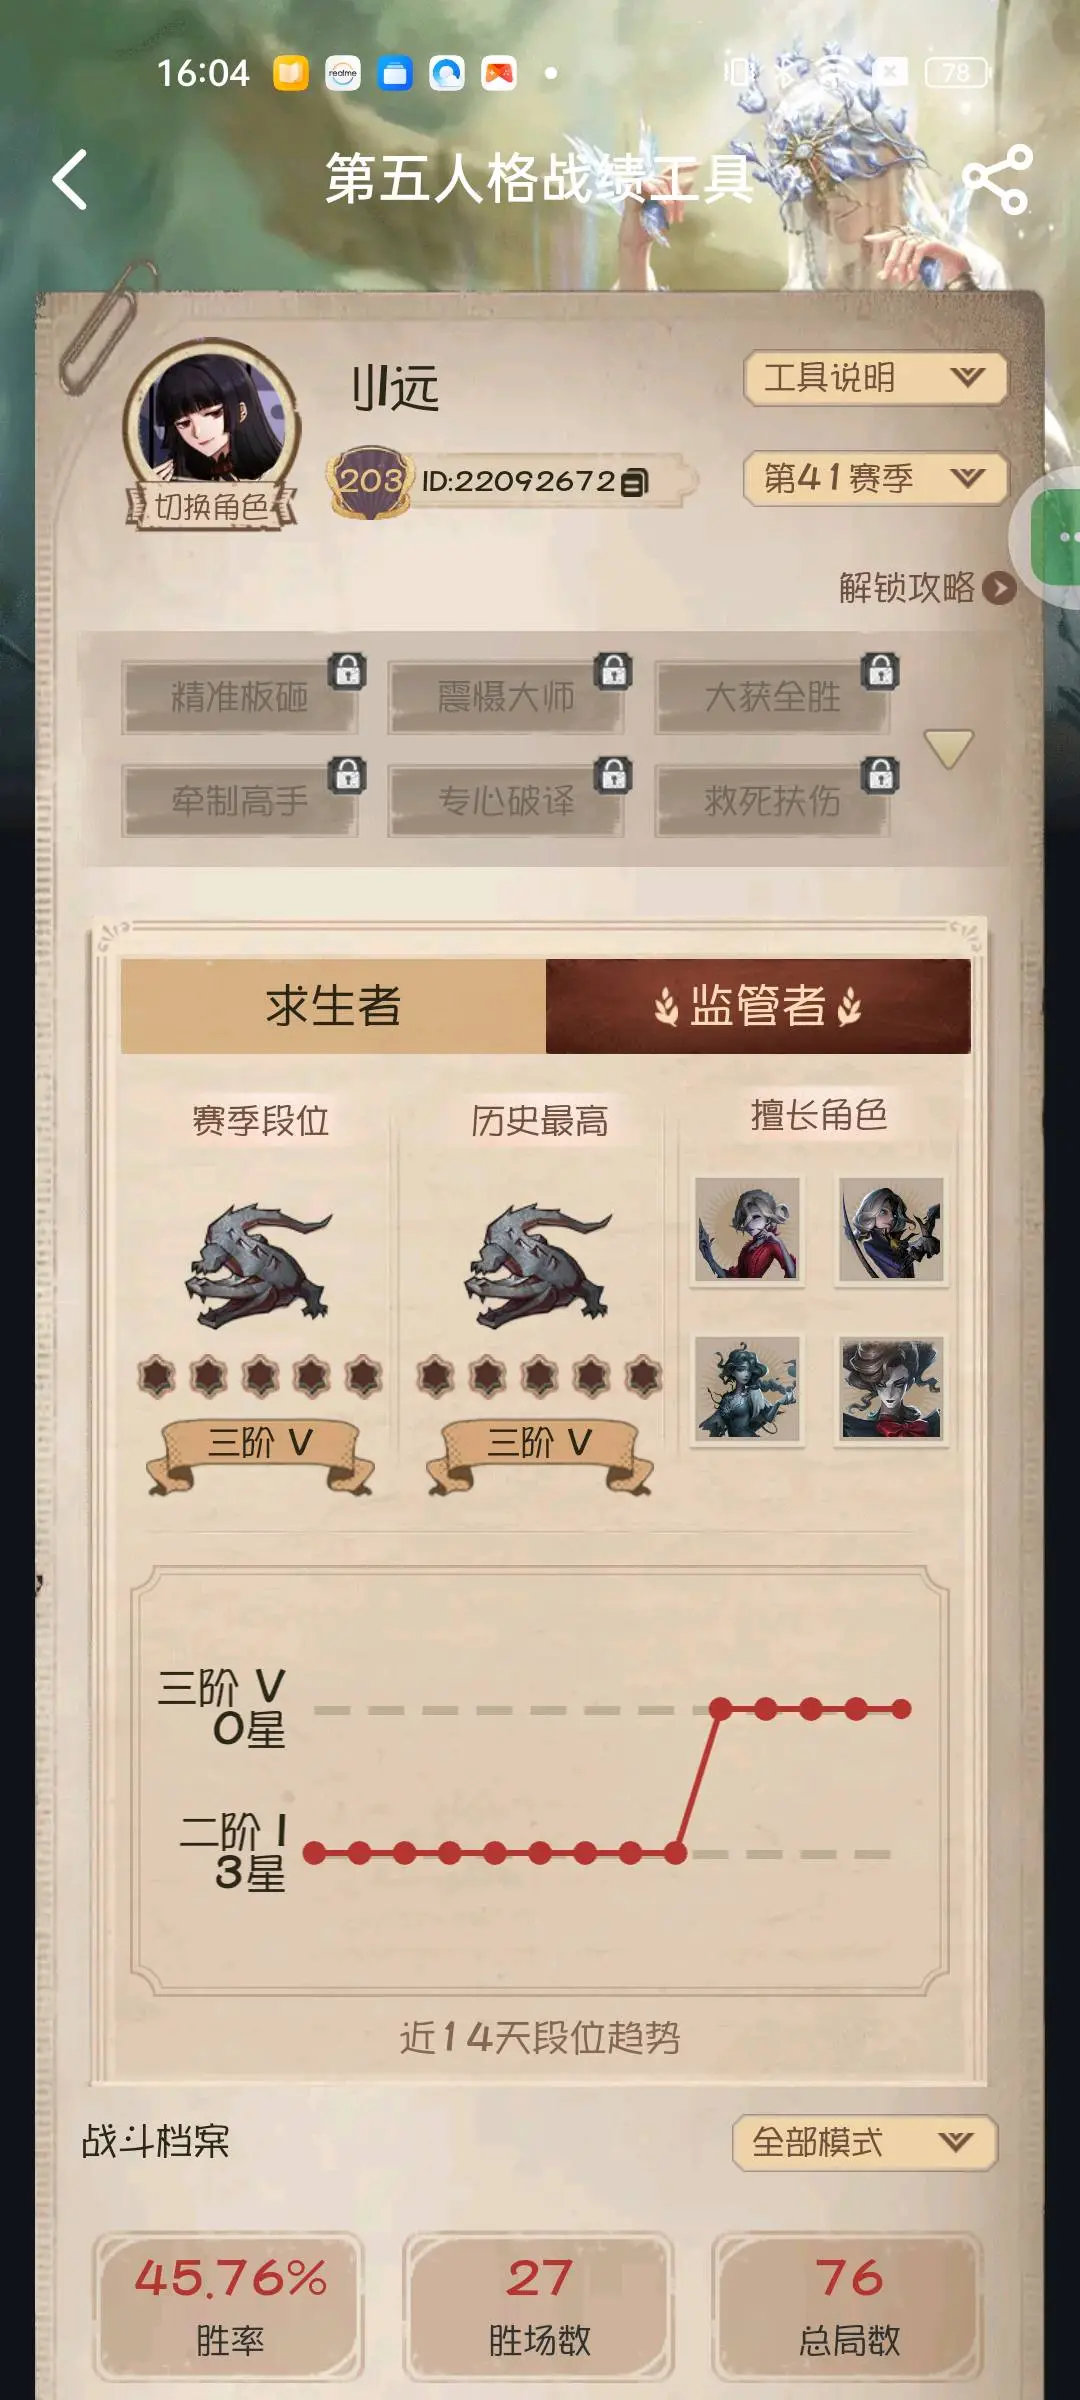The height and width of the screenshot is (2400, 1080).
Task: Copy the player ID using copy icon
Action: coord(634,483)
